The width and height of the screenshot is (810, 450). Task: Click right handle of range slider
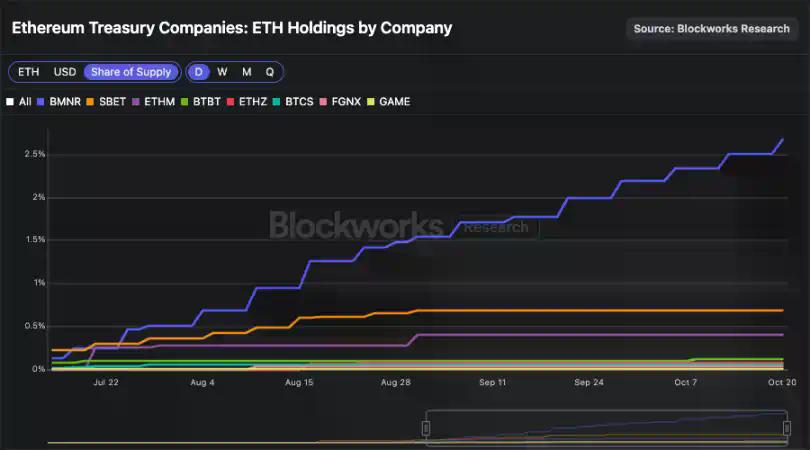786,428
